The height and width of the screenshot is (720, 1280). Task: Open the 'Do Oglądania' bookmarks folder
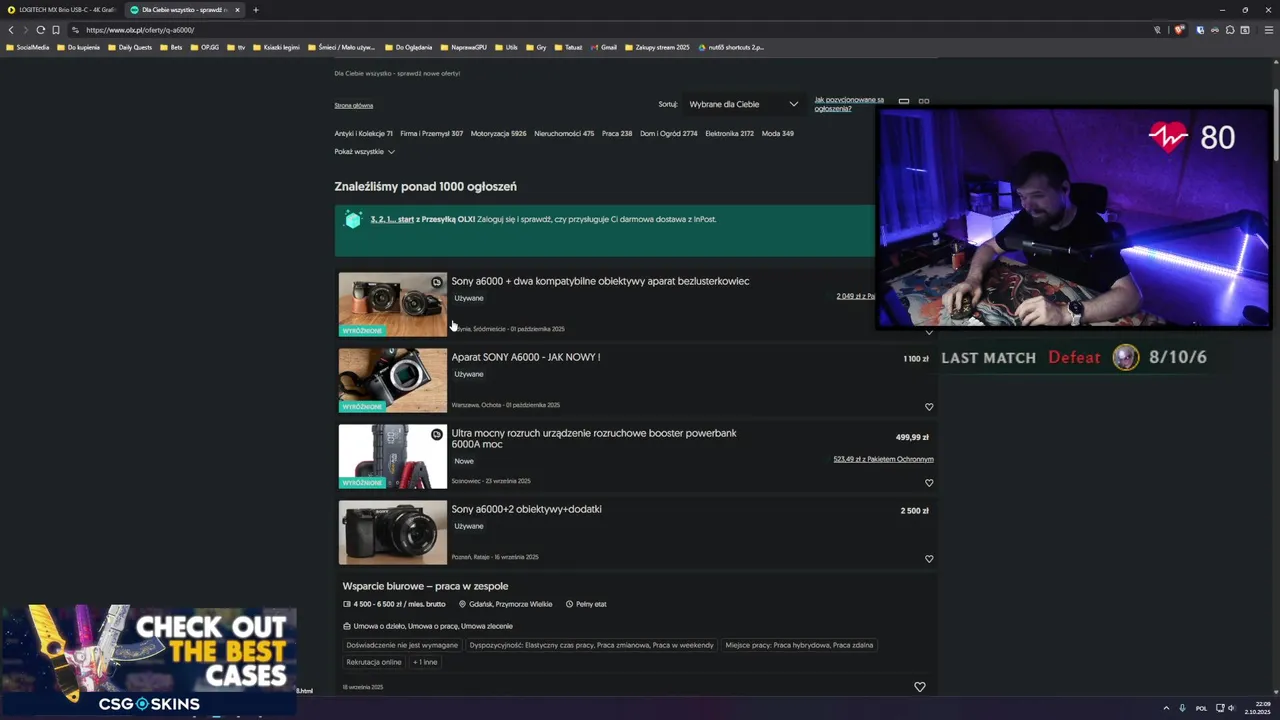[408, 47]
